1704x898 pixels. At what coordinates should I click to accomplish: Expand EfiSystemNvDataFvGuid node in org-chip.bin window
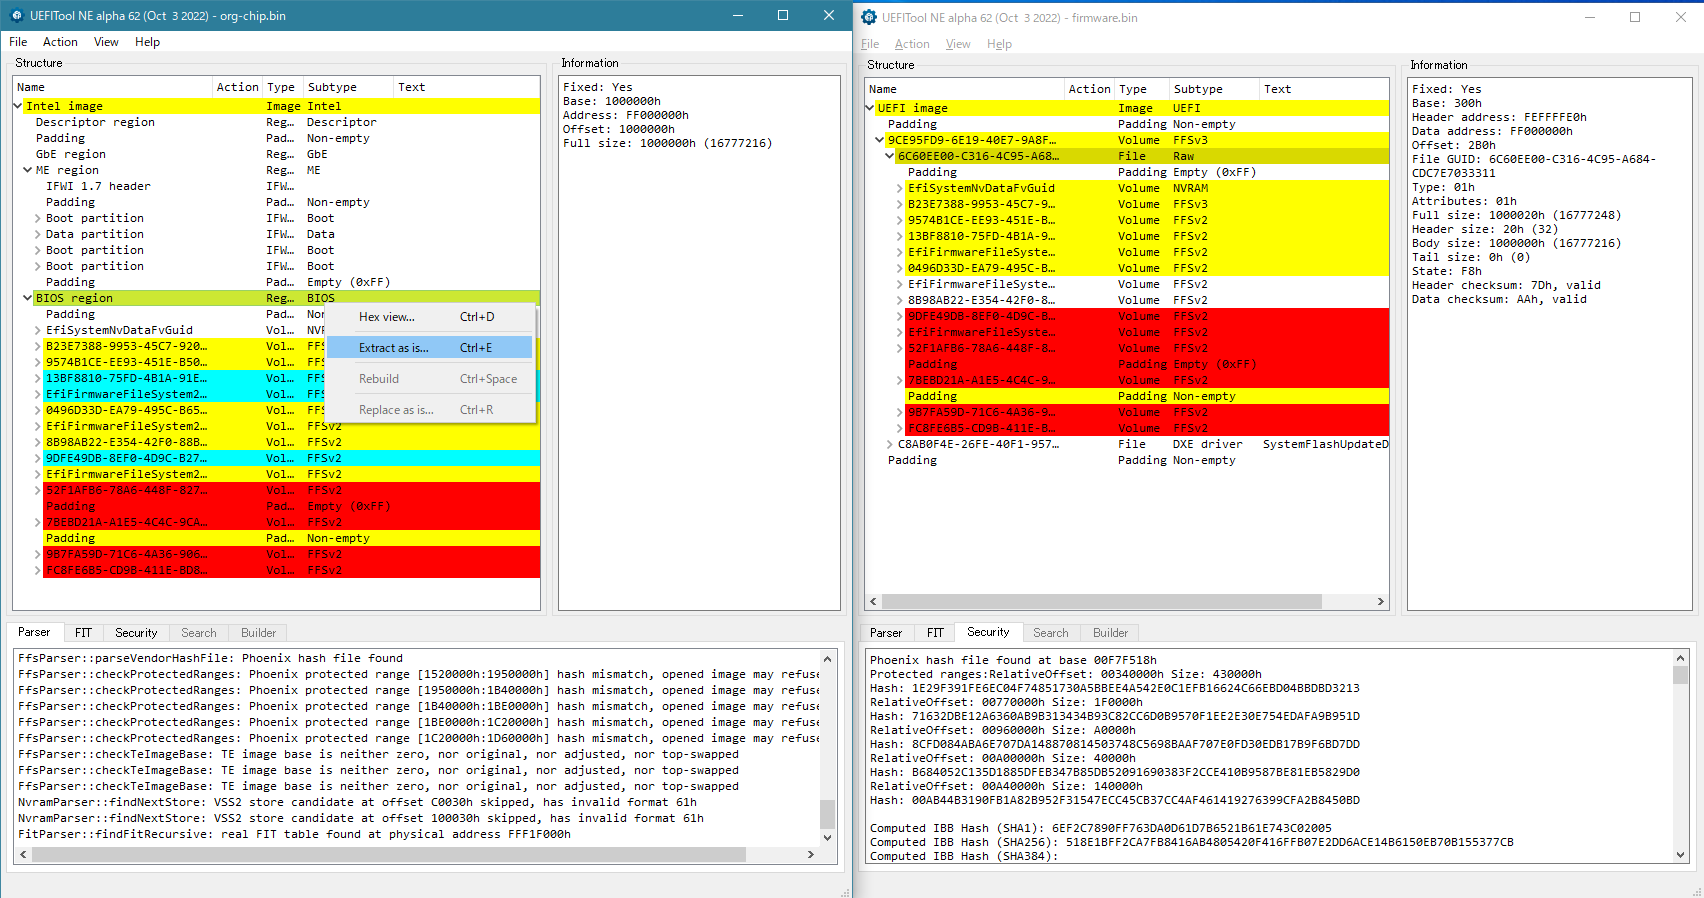point(38,330)
